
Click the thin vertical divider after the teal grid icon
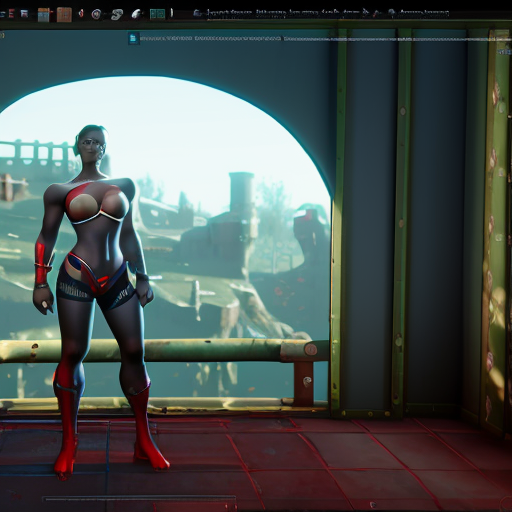click(x=172, y=13)
